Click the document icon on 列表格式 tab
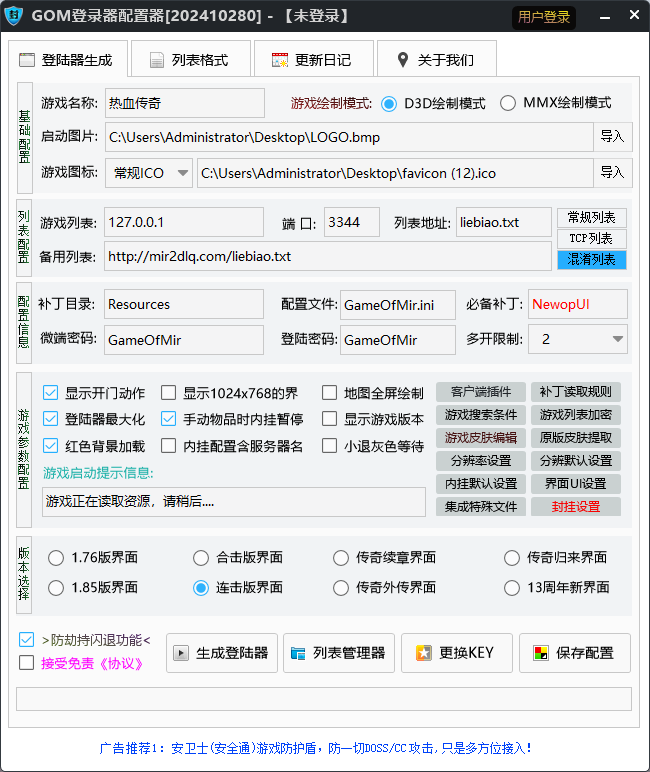Viewport: 650px width, 772px height. pyautogui.click(x=156, y=60)
